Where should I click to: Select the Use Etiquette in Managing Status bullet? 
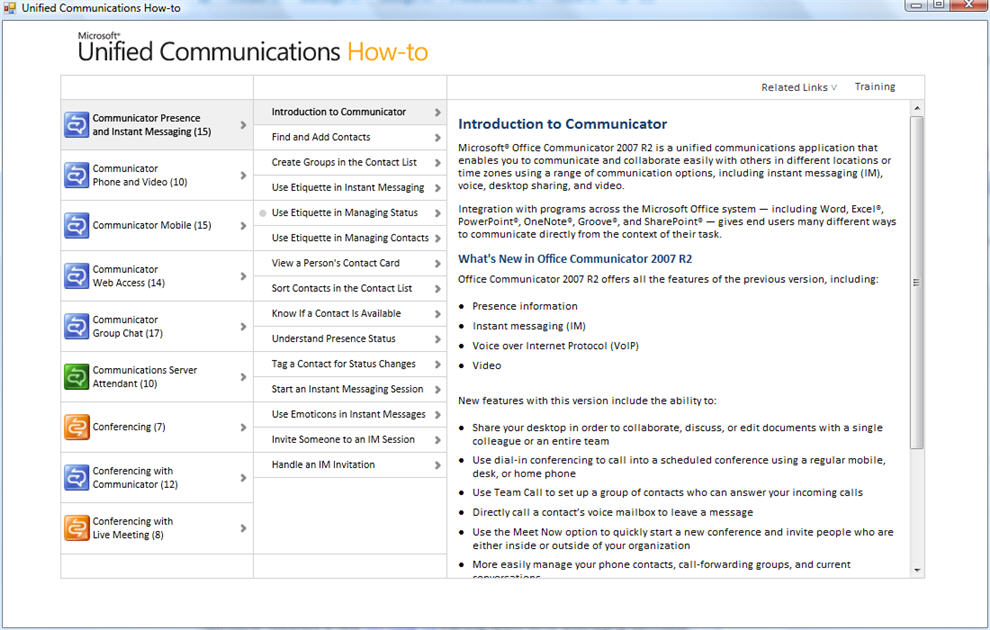[x=263, y=213]
